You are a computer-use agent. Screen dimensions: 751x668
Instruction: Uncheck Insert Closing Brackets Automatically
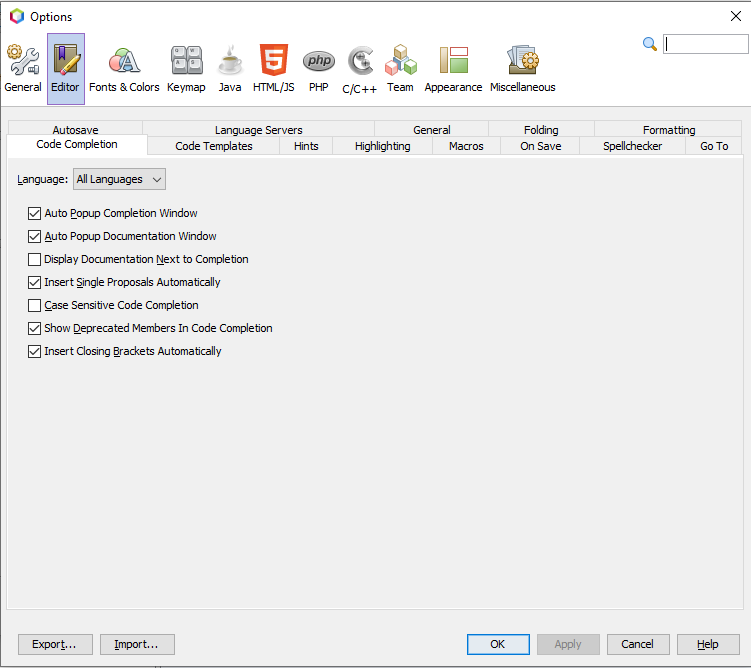point(35,351)
